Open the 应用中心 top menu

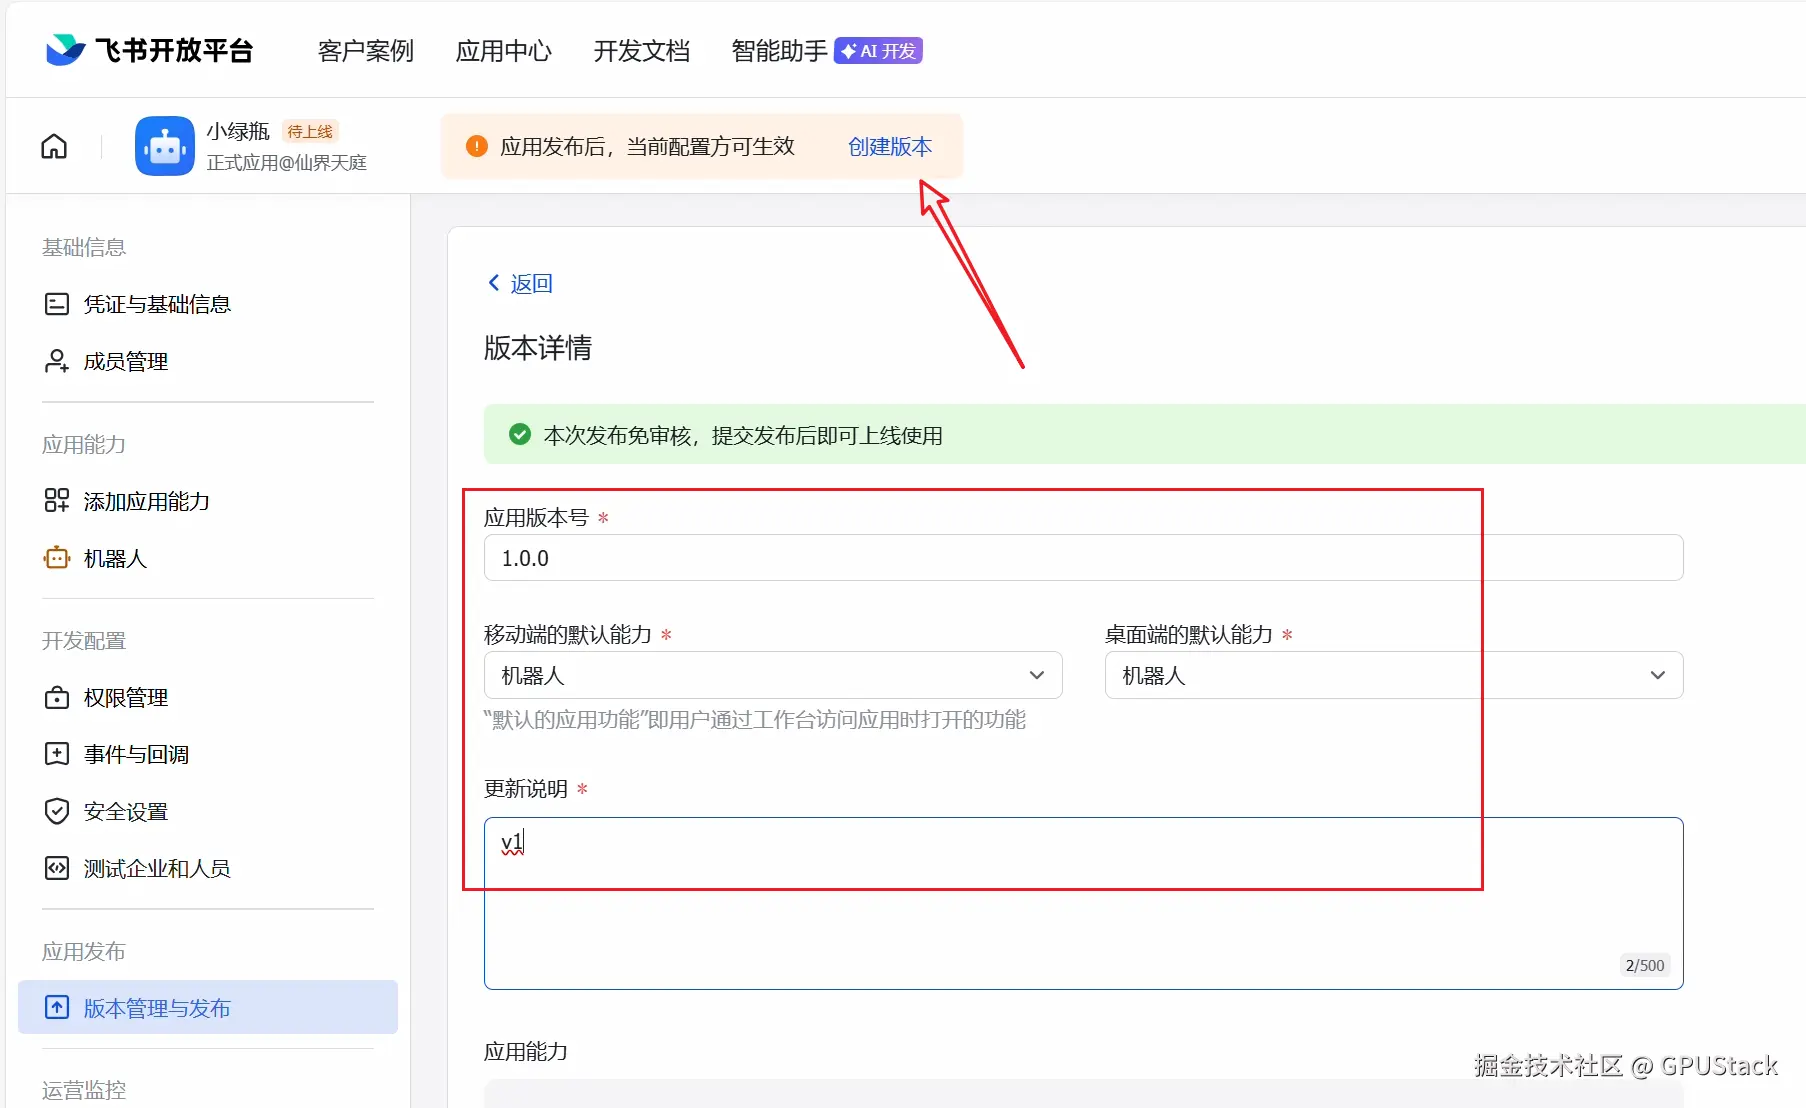pyautogui.click(x=503, y=51)
